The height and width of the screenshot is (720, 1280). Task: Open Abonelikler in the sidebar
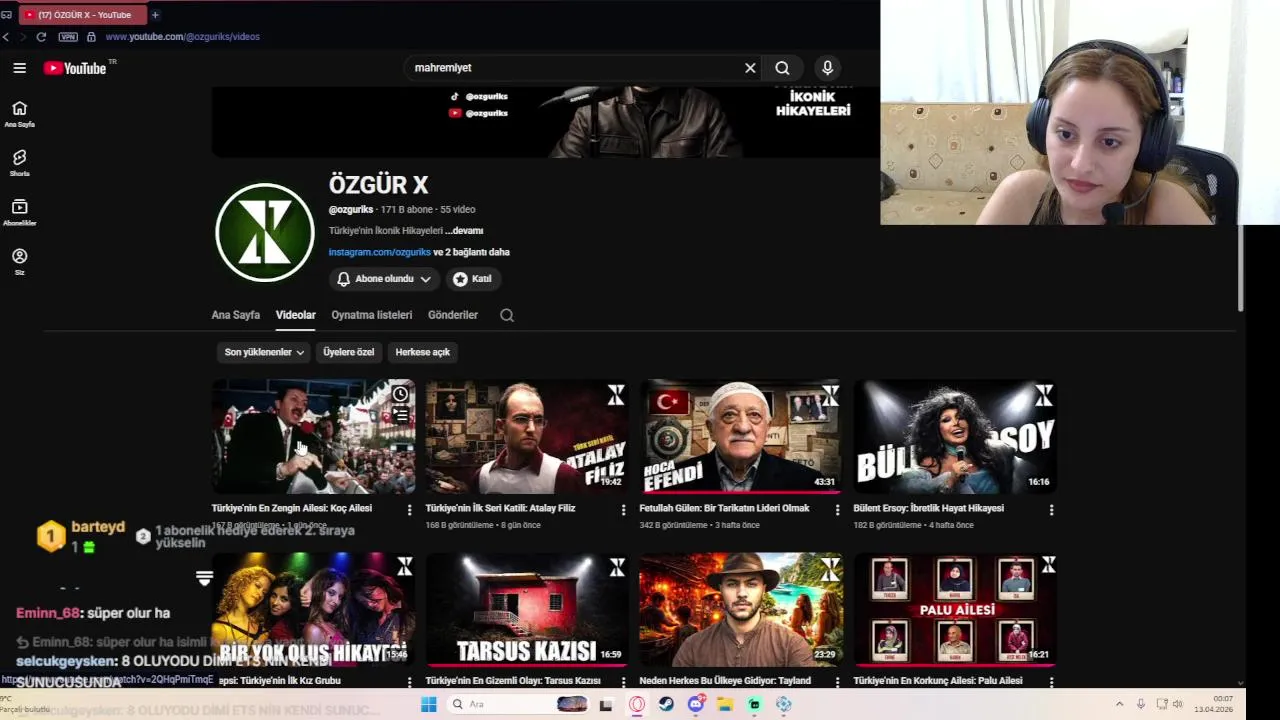(x=19, y=212)
